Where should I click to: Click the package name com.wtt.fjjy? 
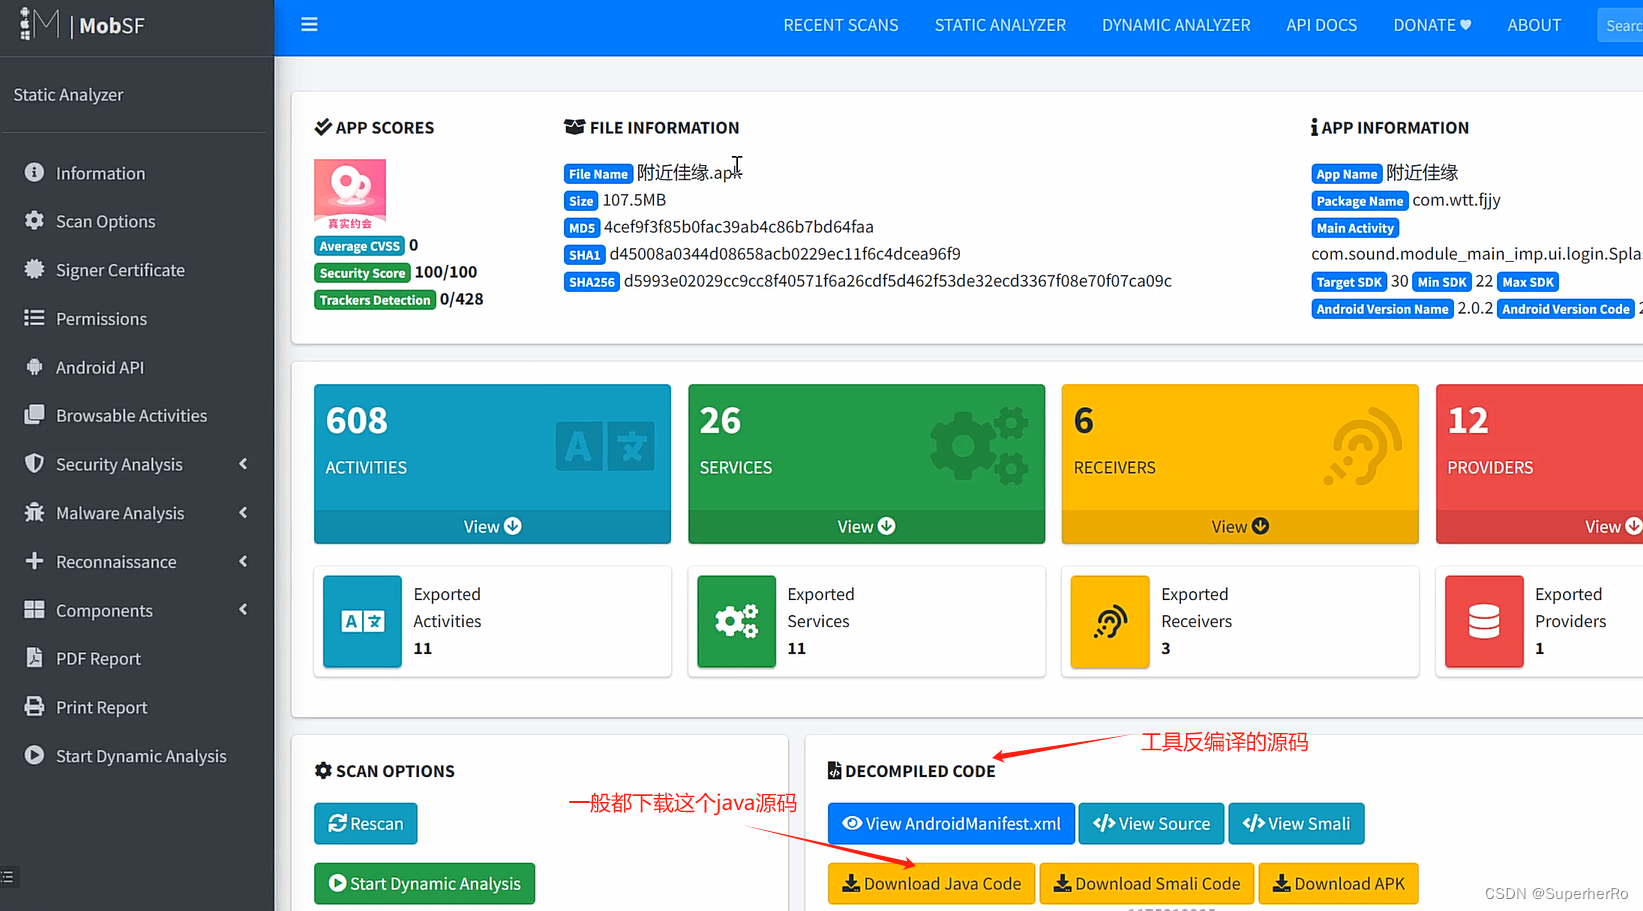pyautogui.click(x=1457, y=200)
